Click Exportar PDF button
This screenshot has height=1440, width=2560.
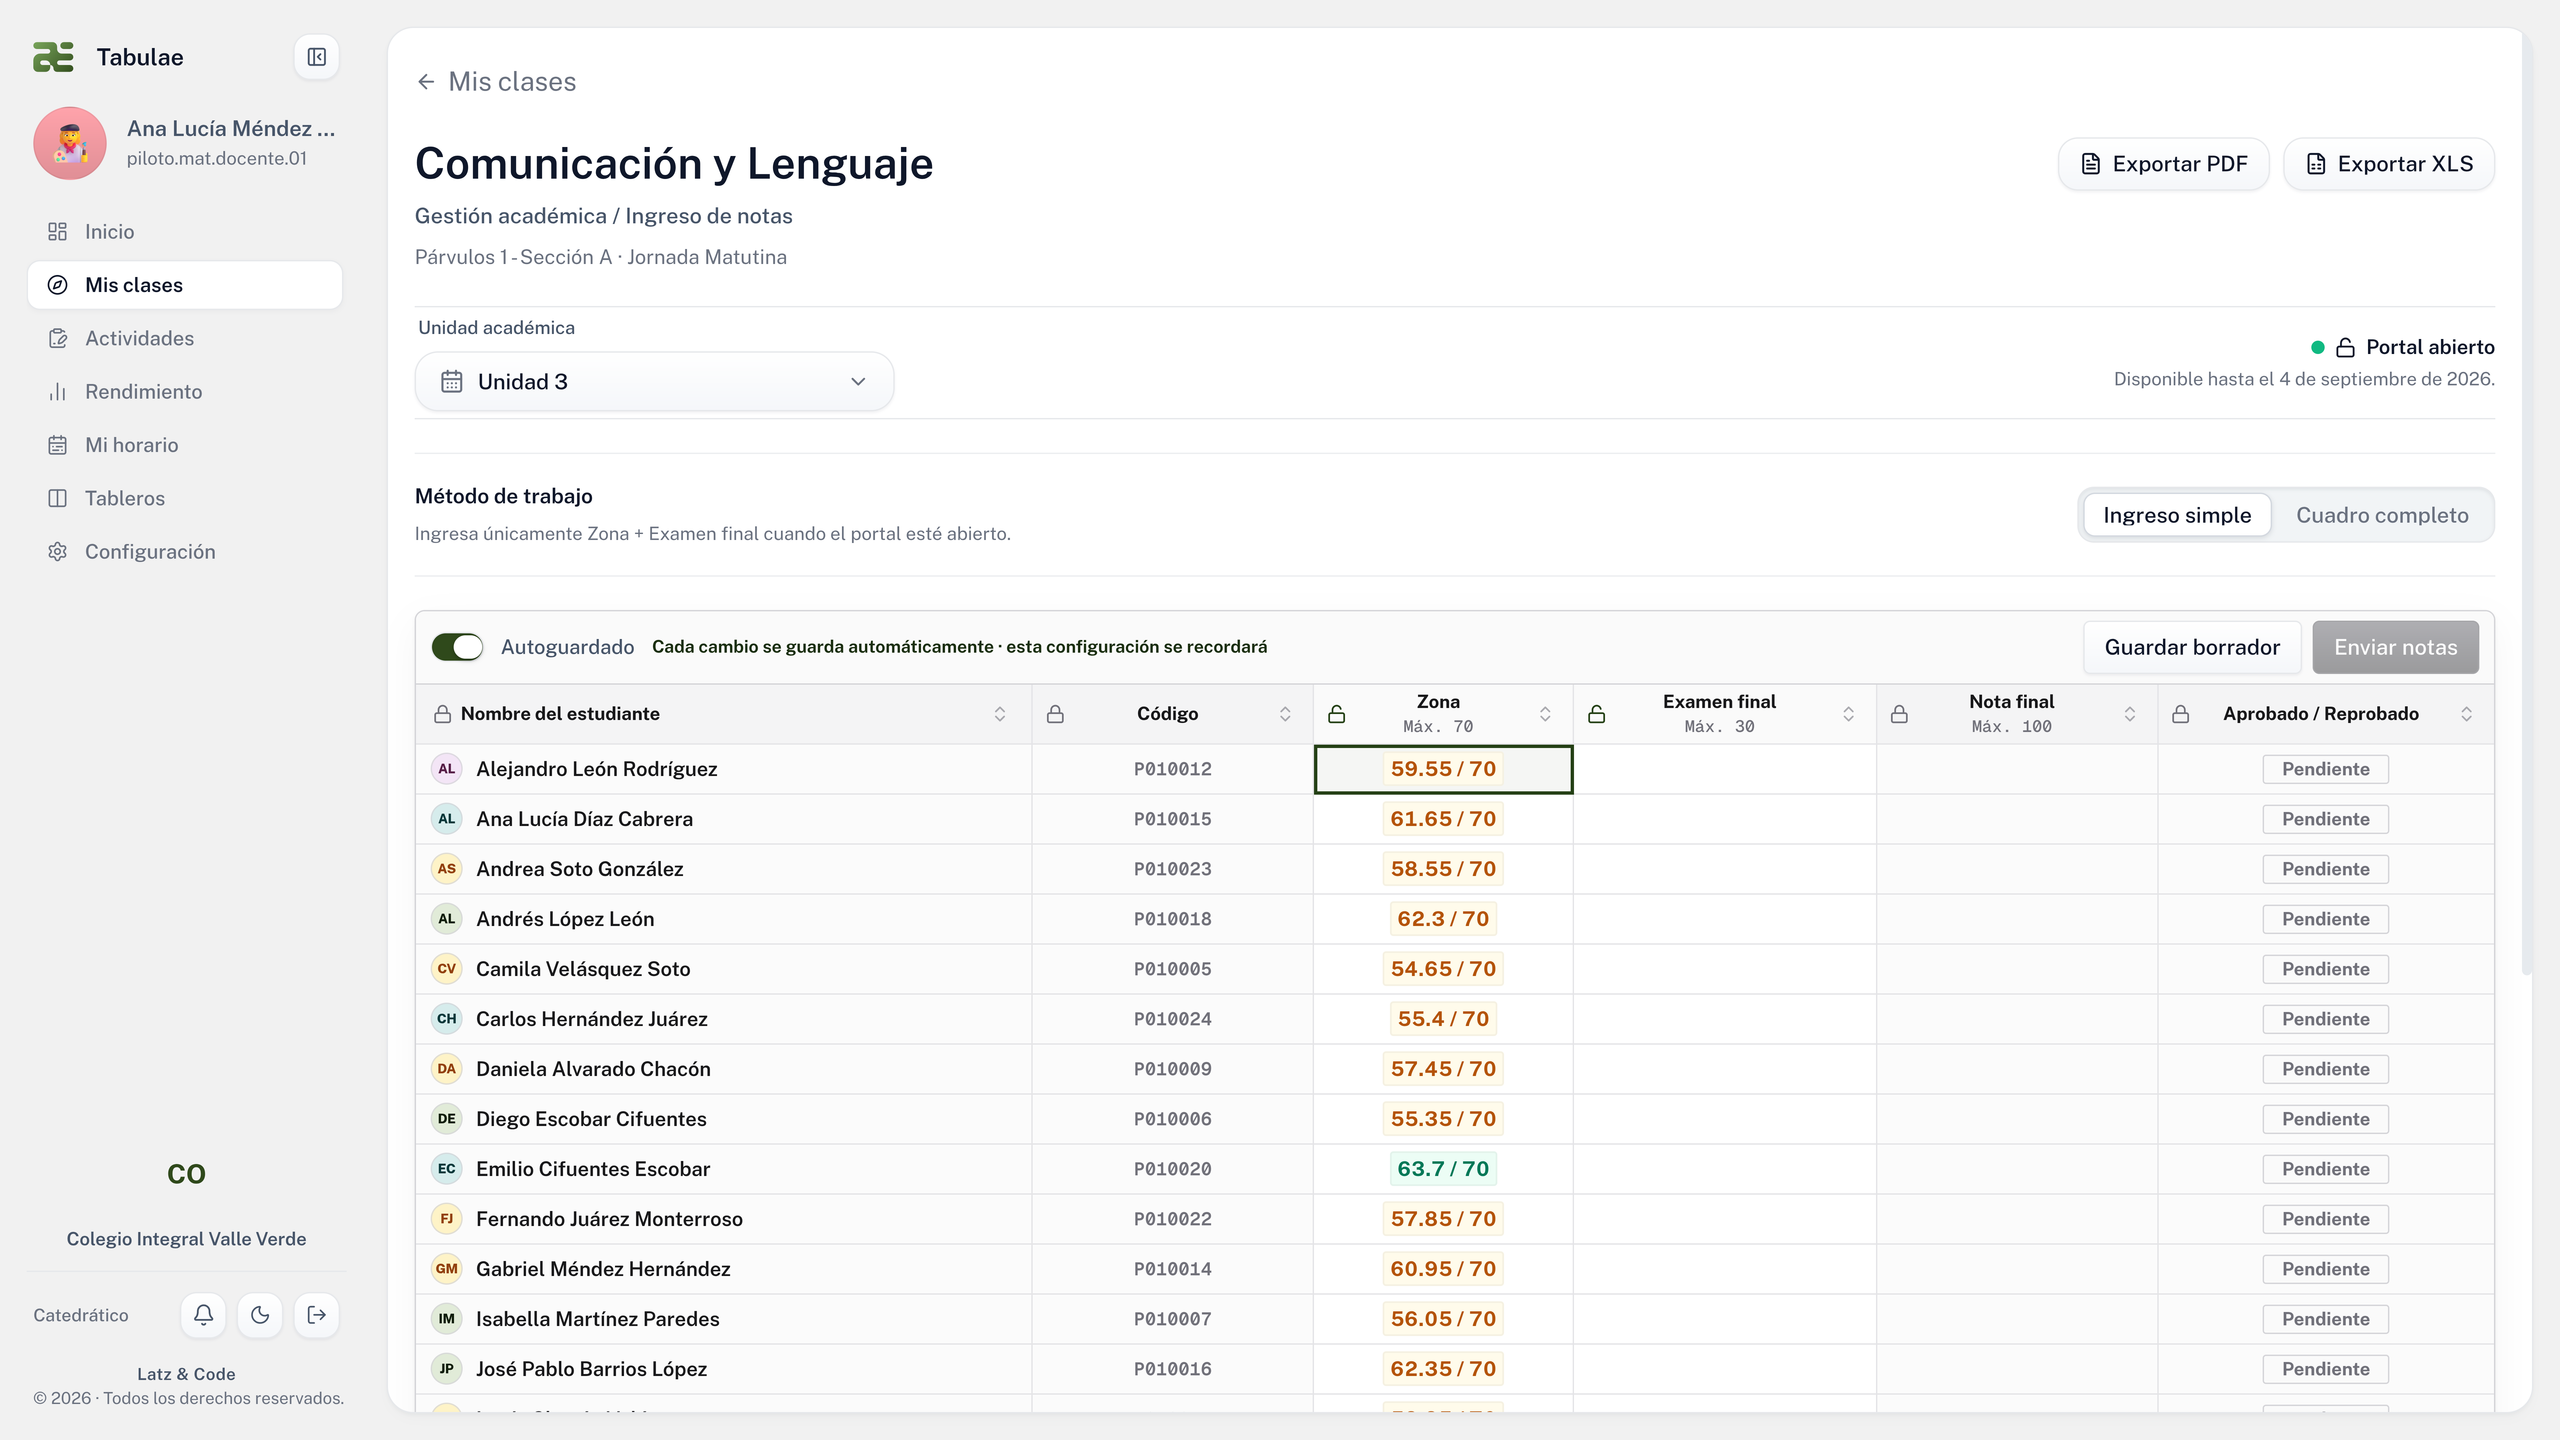2163,164
